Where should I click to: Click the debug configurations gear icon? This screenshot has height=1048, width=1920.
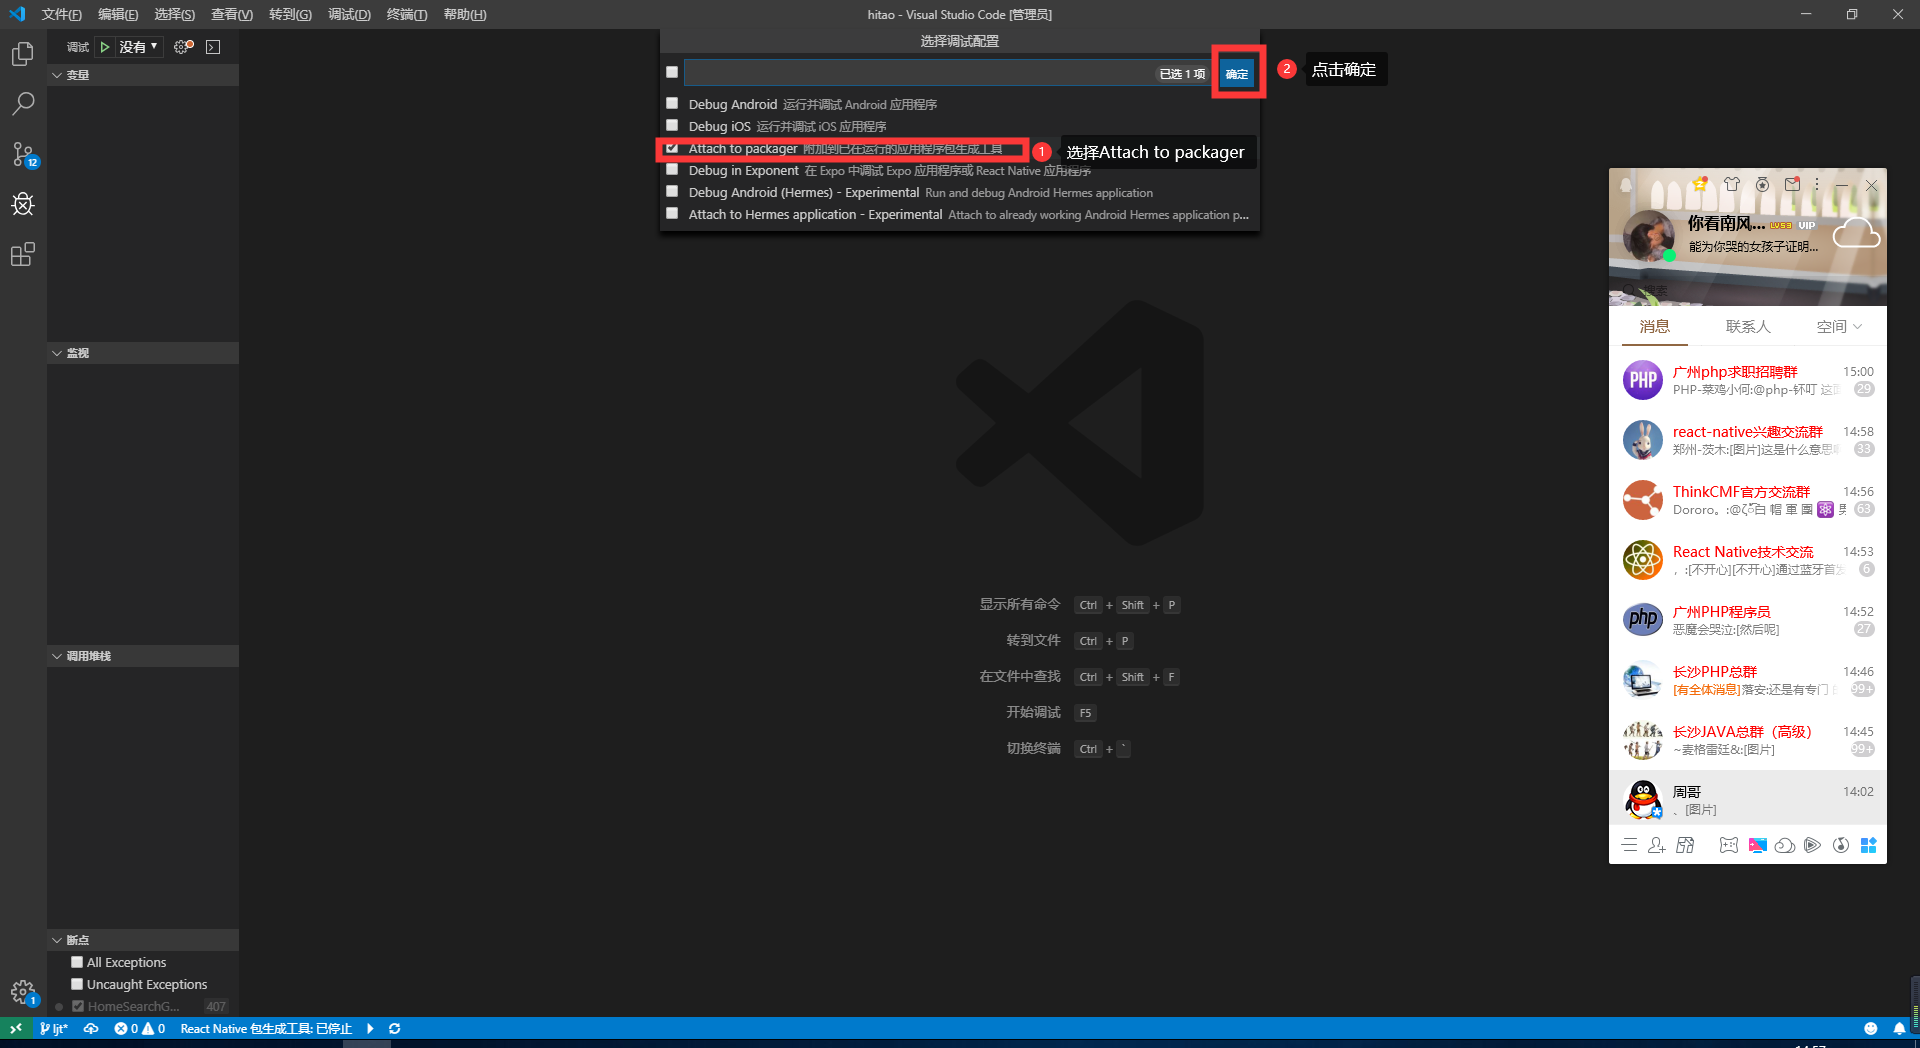182,45
